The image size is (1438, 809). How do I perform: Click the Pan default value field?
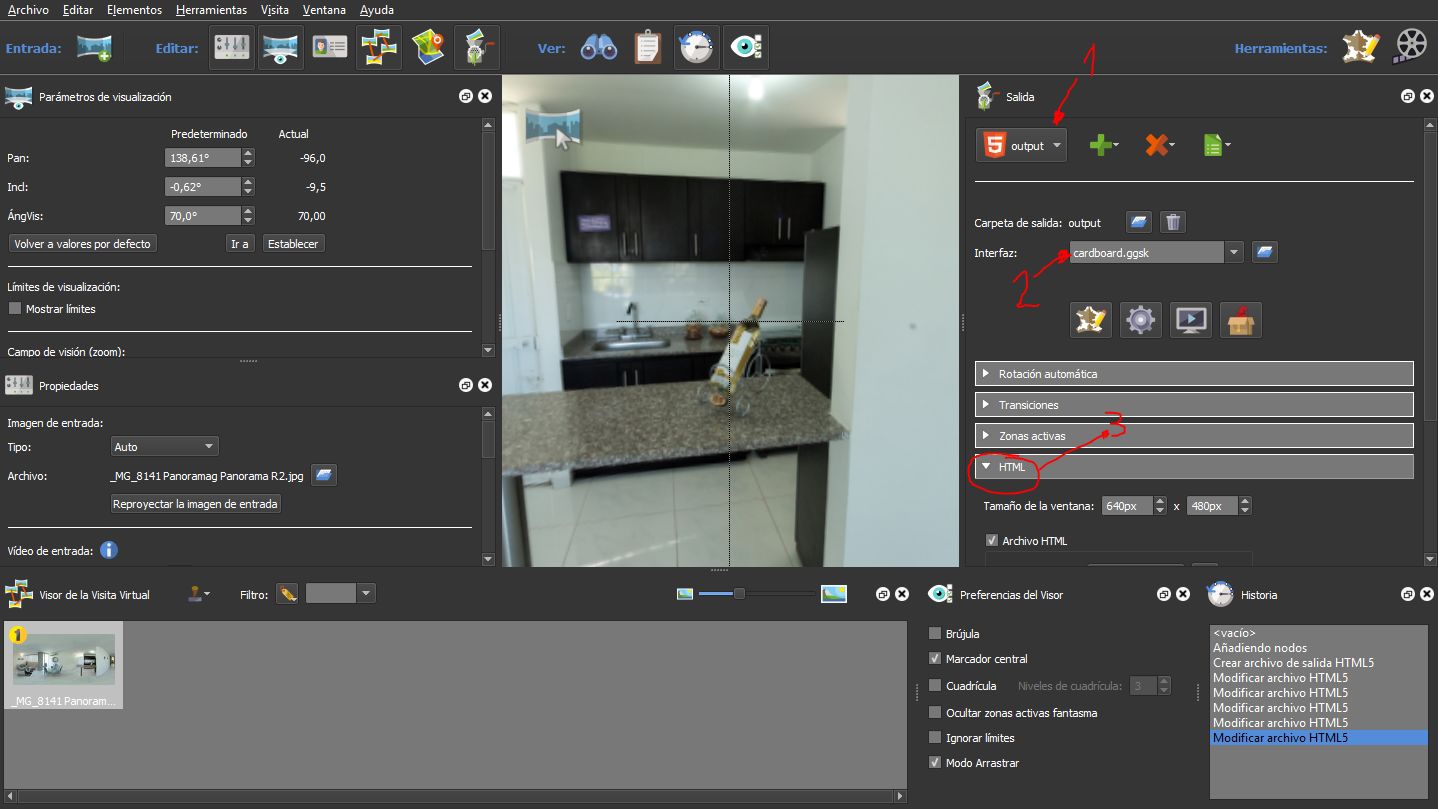pos(203,158)
